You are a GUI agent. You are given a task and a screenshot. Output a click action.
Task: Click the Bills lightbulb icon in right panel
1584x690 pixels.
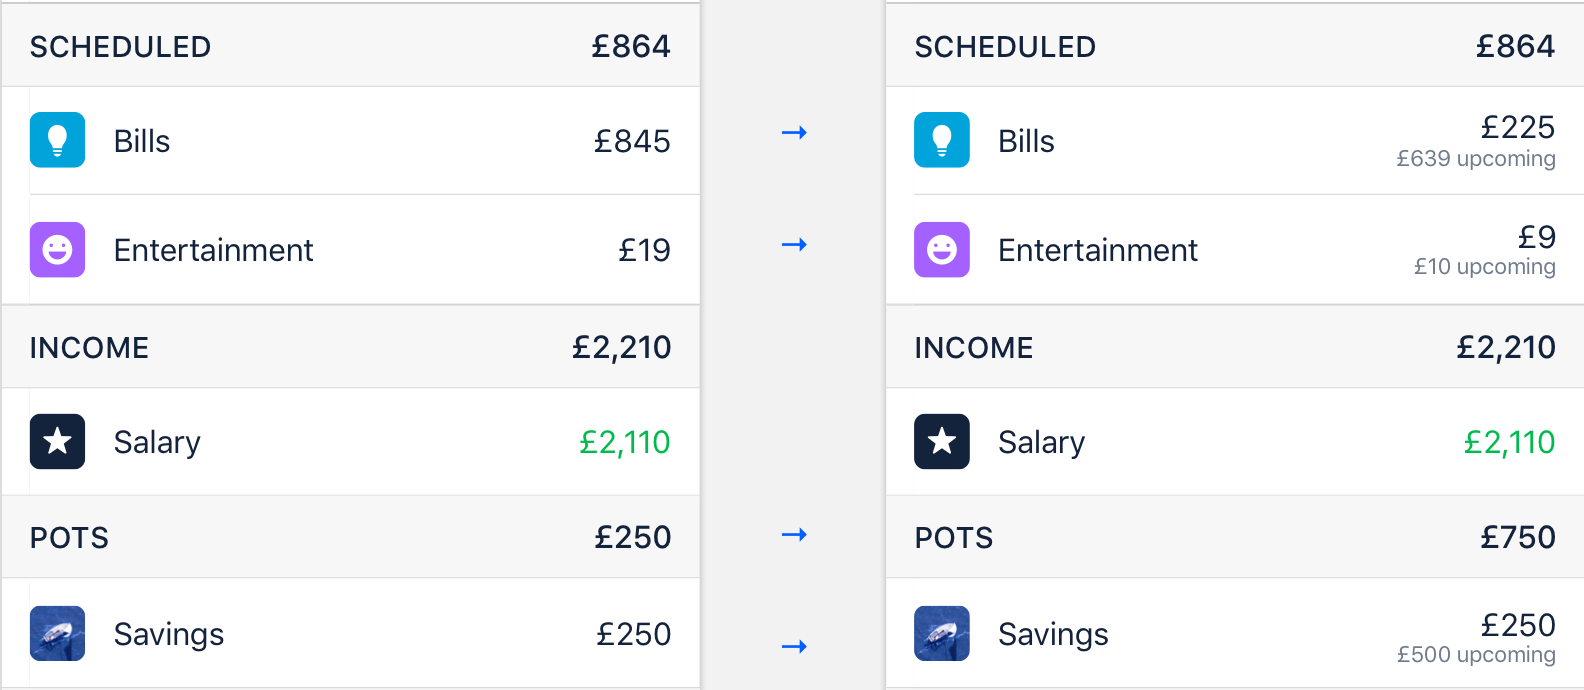point(942,140)
